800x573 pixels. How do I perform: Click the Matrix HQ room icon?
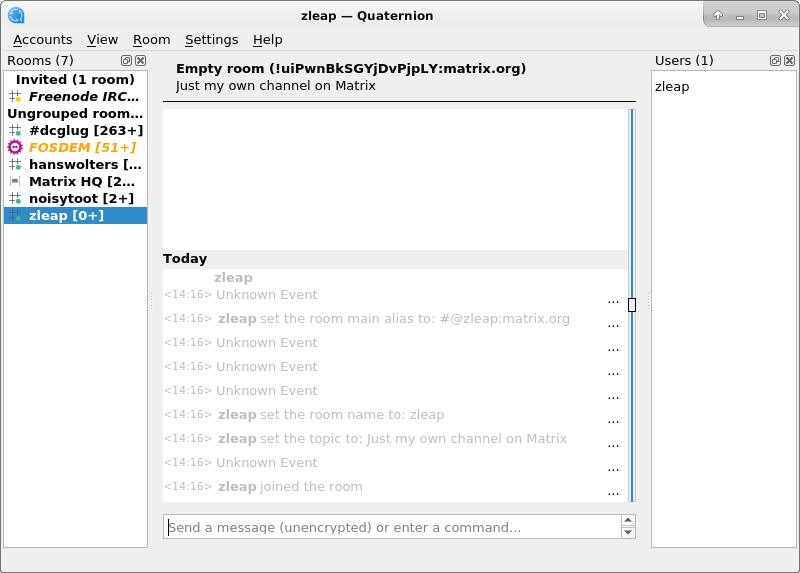pos(15,181)
